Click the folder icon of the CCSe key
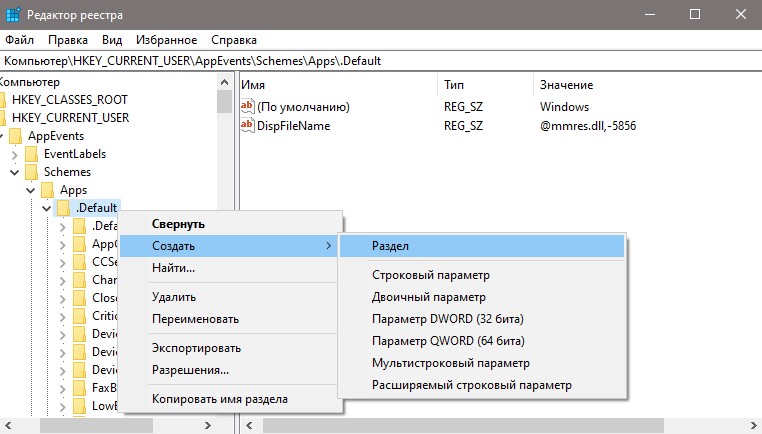Image resolution: width=762 pixels, height=434 pixels. coord(80,262)
